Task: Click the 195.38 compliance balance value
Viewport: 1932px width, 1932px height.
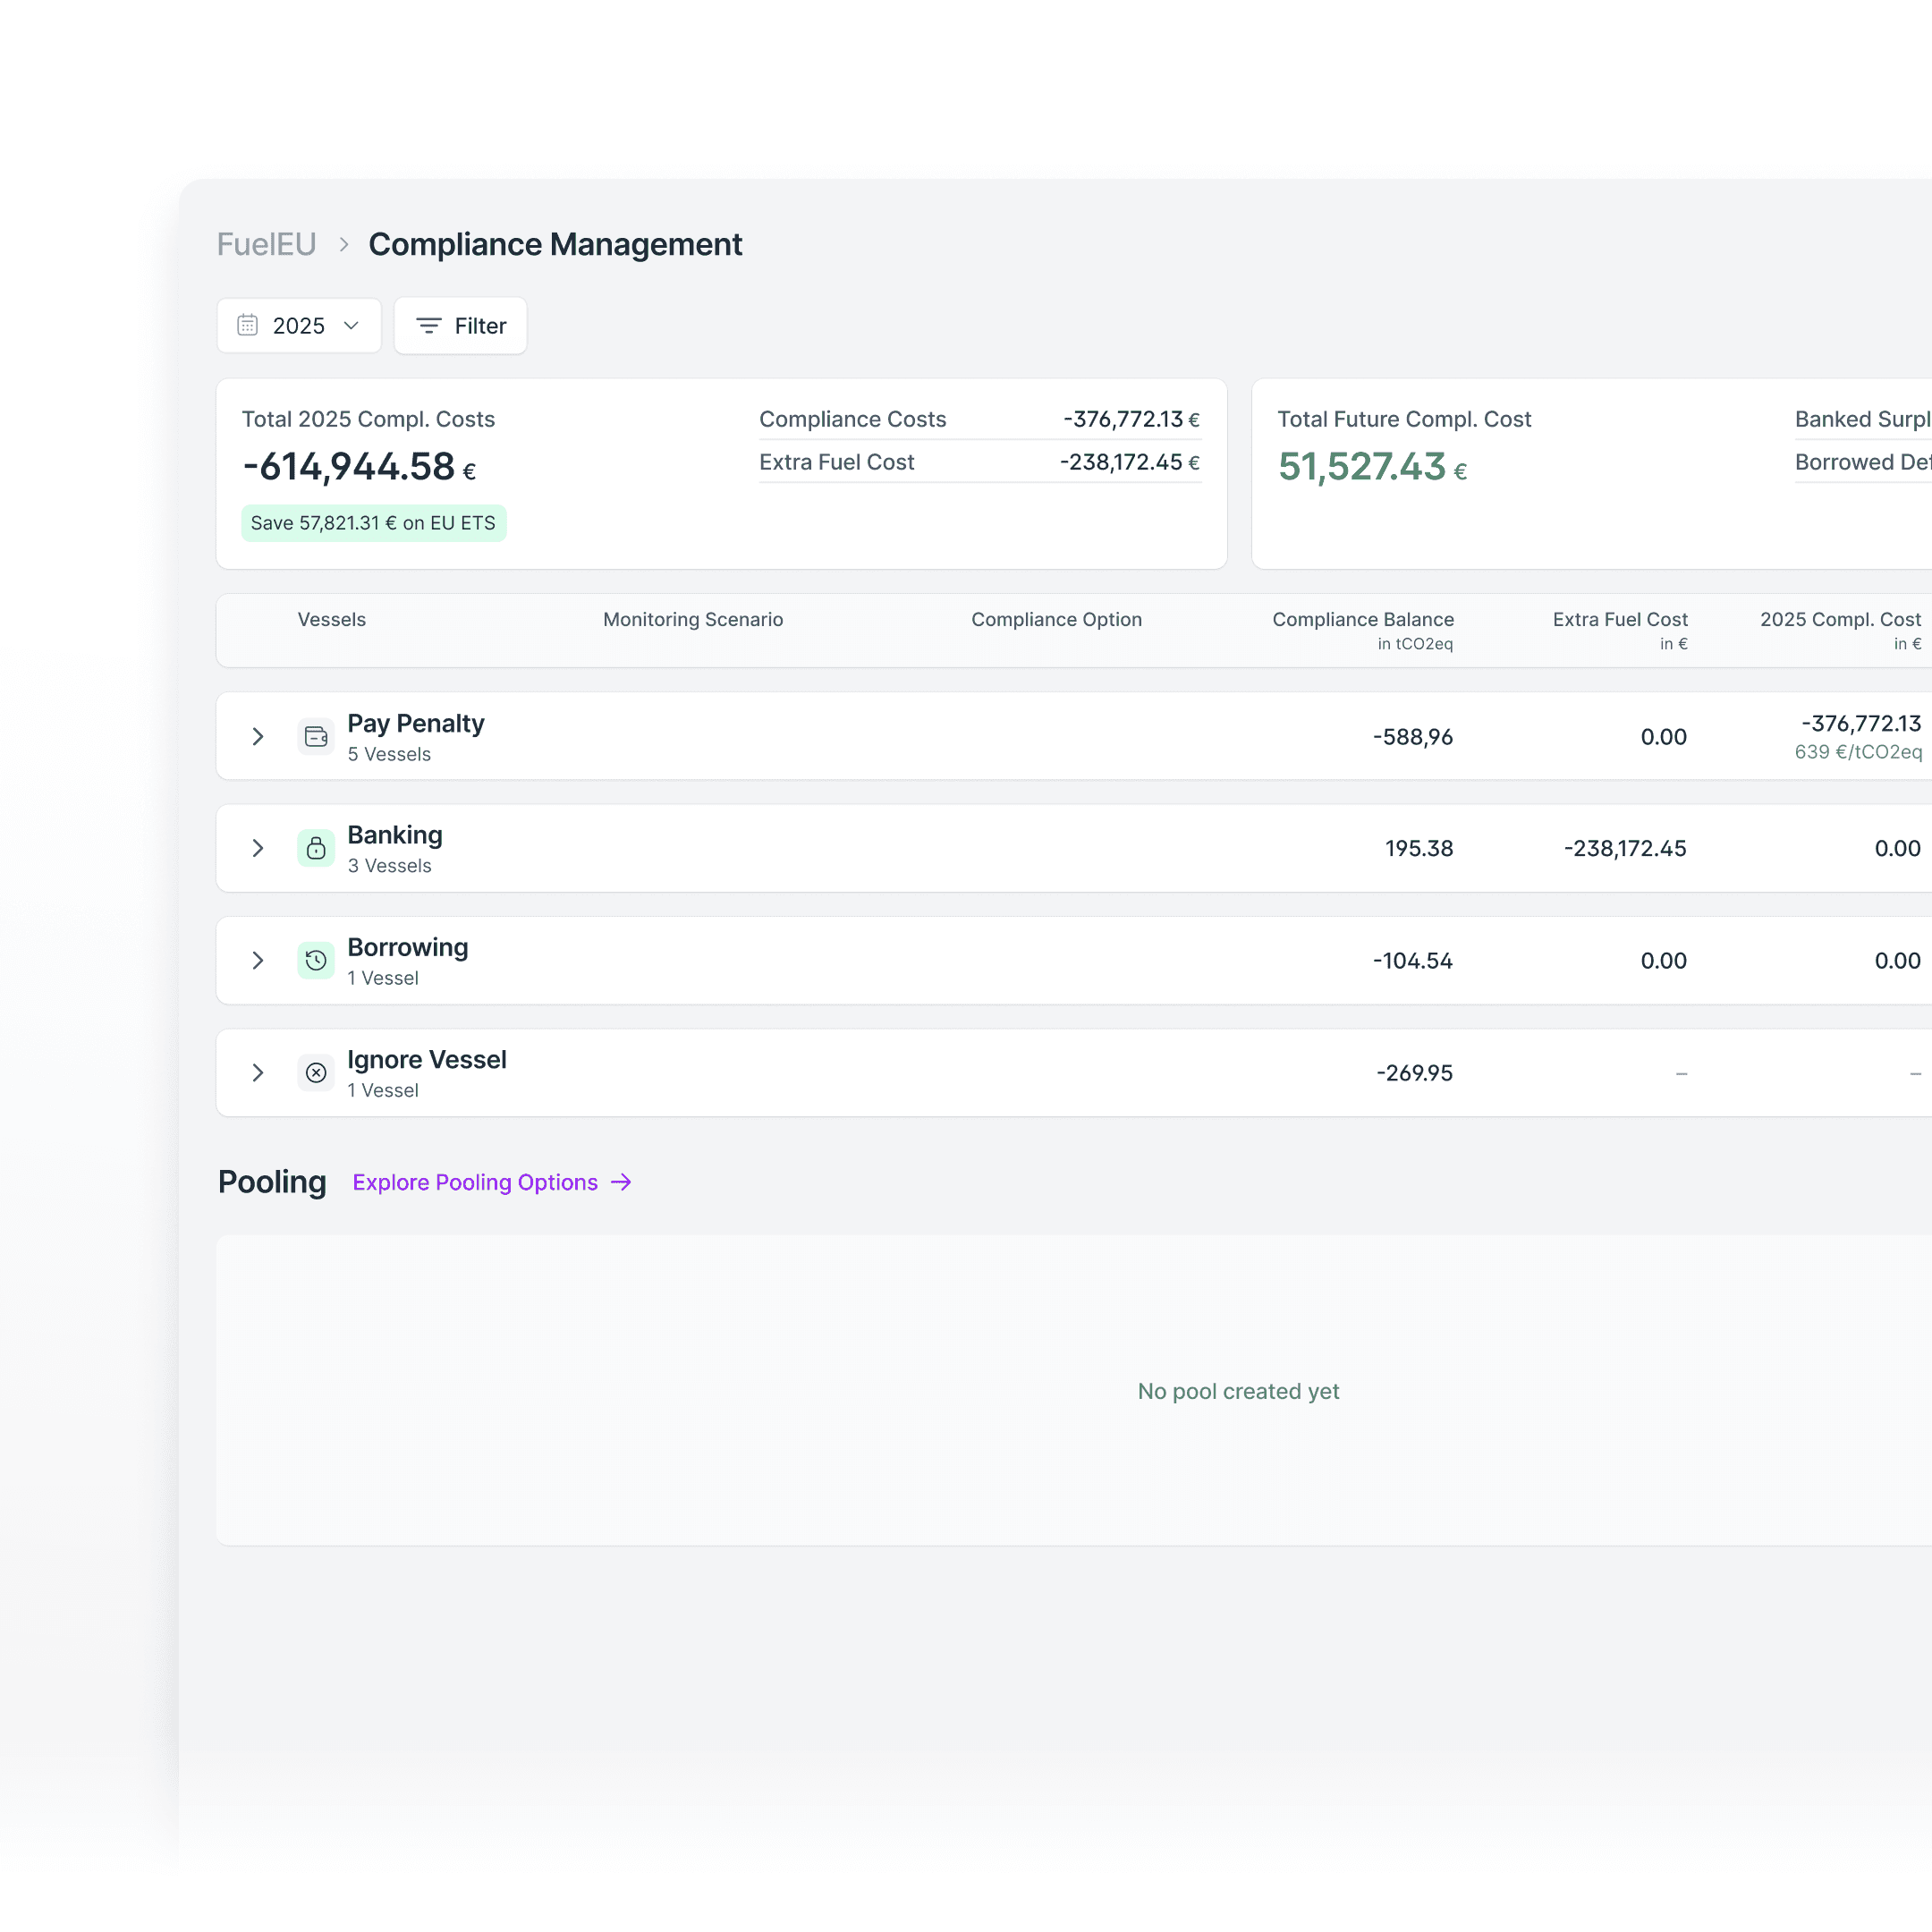Action: [1419, 848]
